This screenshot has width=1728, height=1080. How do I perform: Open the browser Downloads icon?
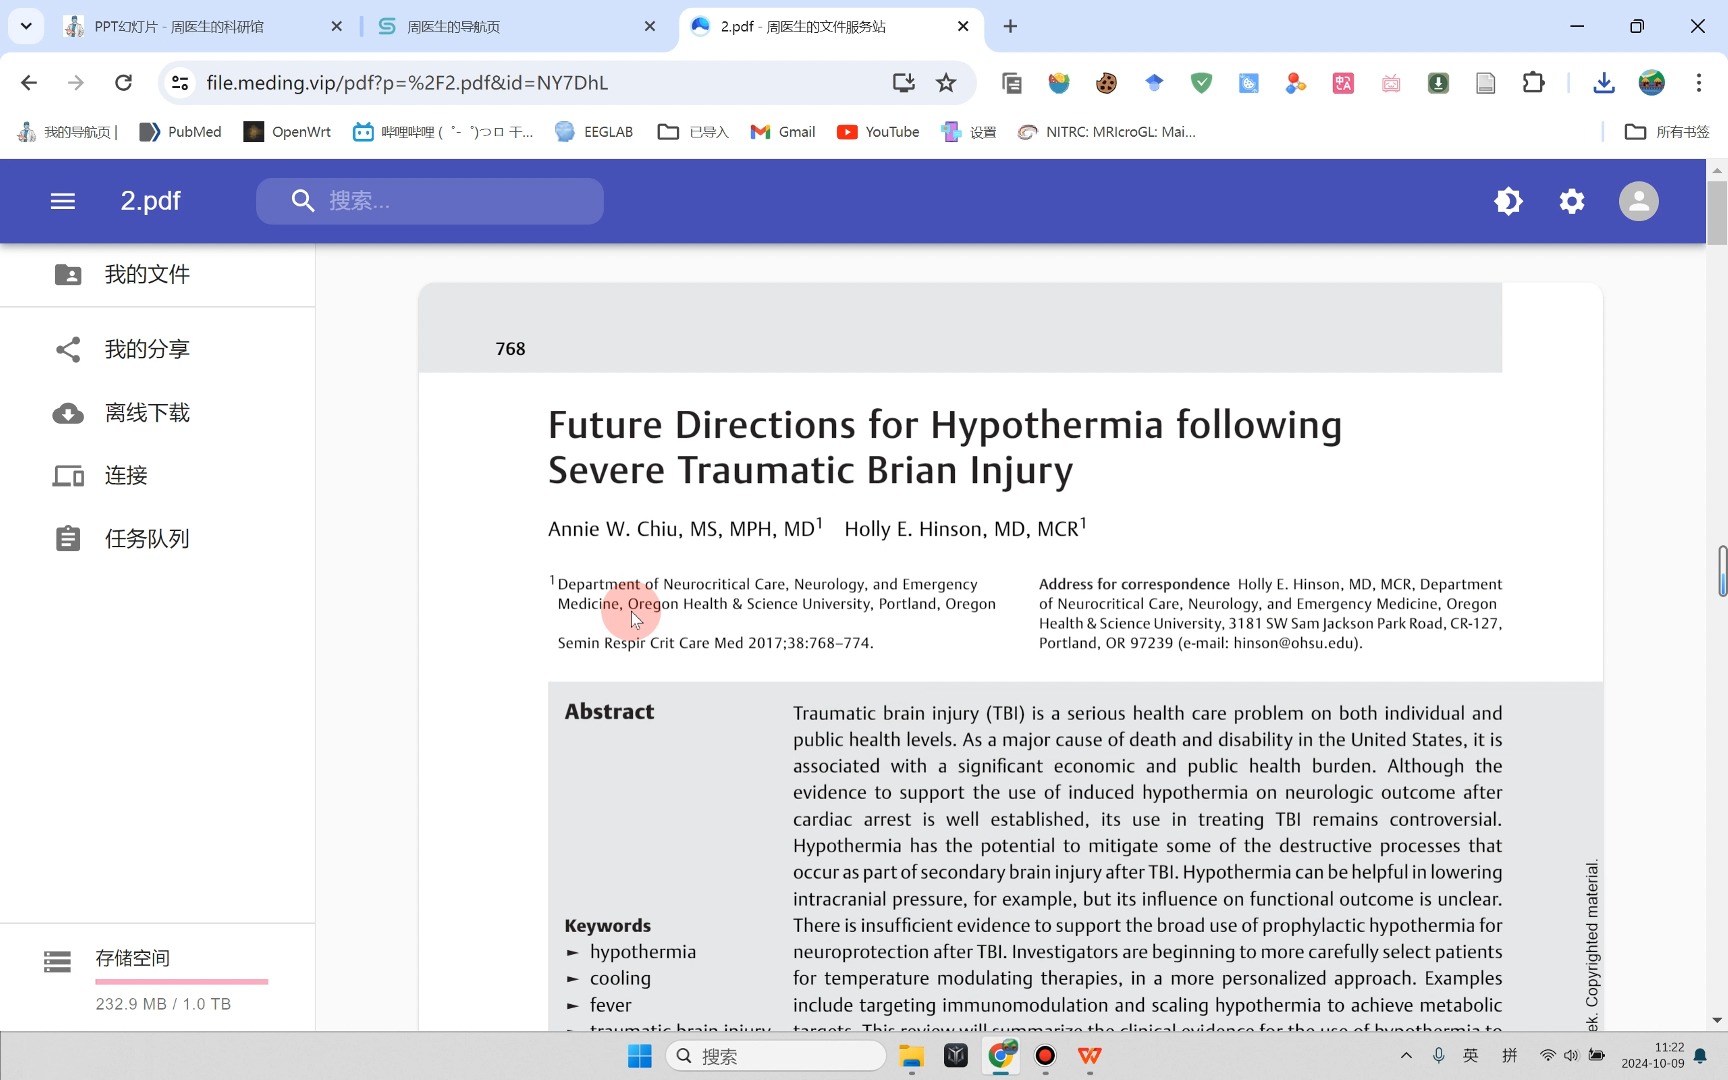[1604, 83]
